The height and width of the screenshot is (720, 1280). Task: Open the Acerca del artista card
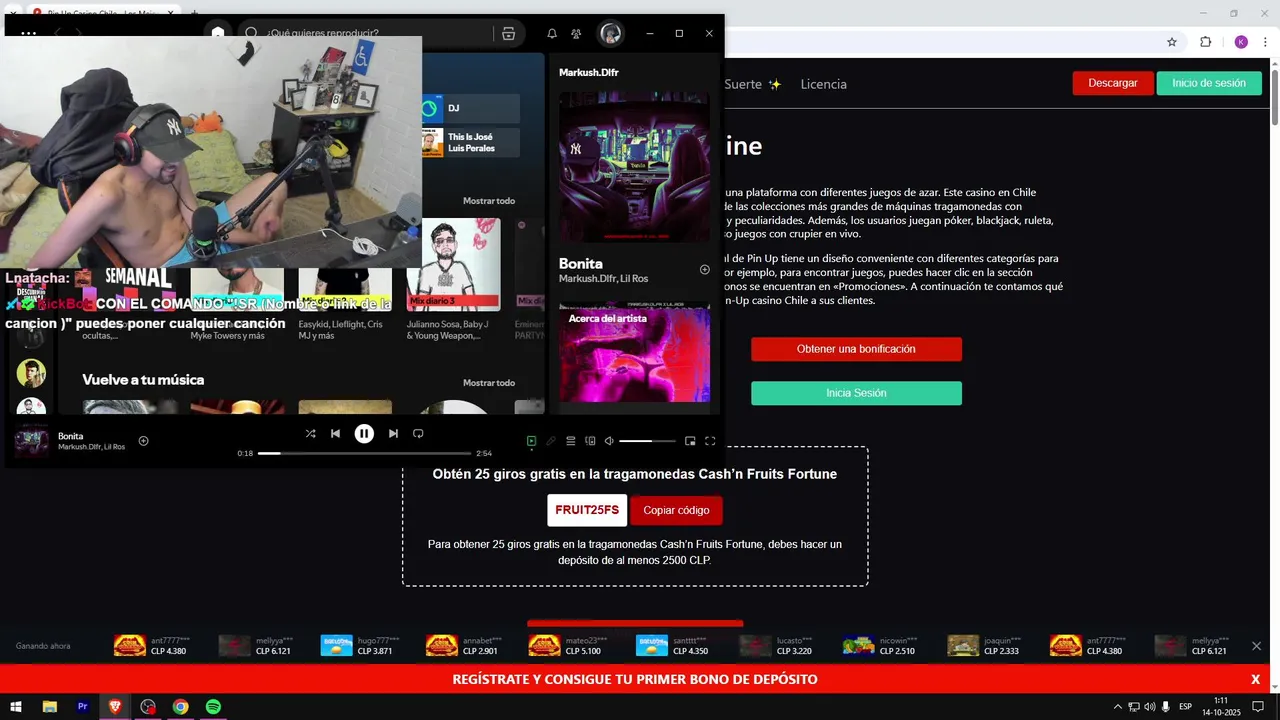point(634,355)
